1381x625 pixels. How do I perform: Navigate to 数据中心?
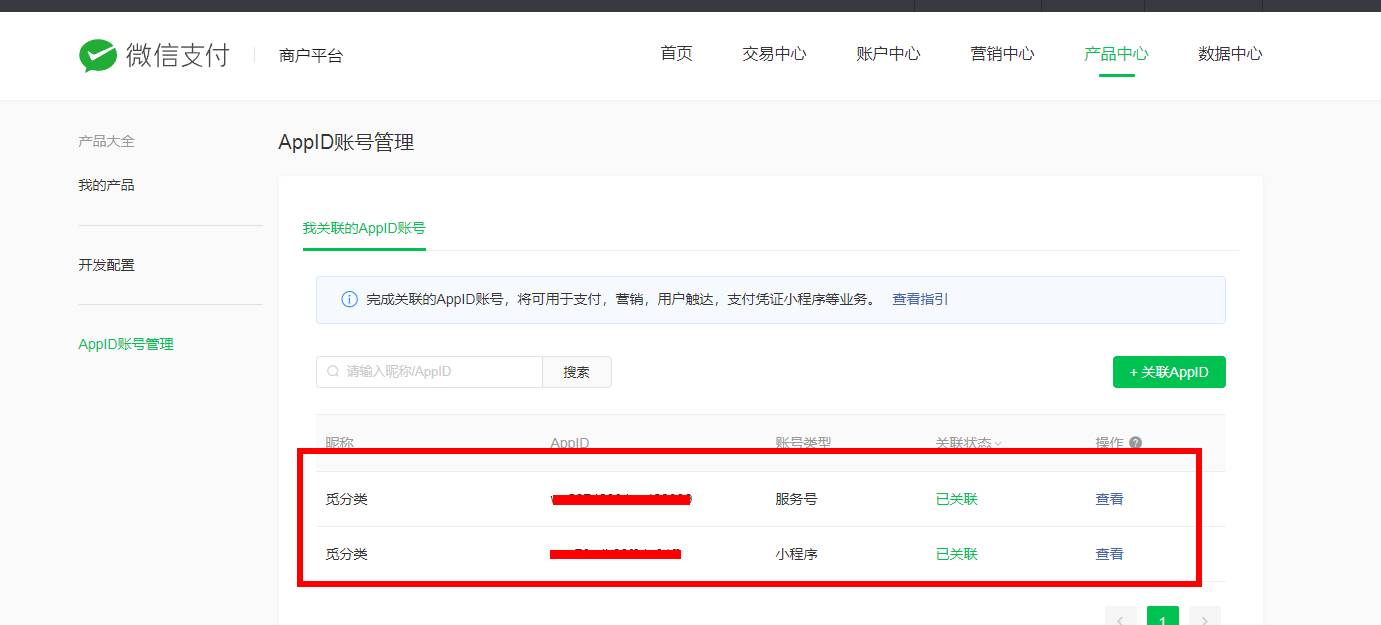click(x=1230, y=54)
